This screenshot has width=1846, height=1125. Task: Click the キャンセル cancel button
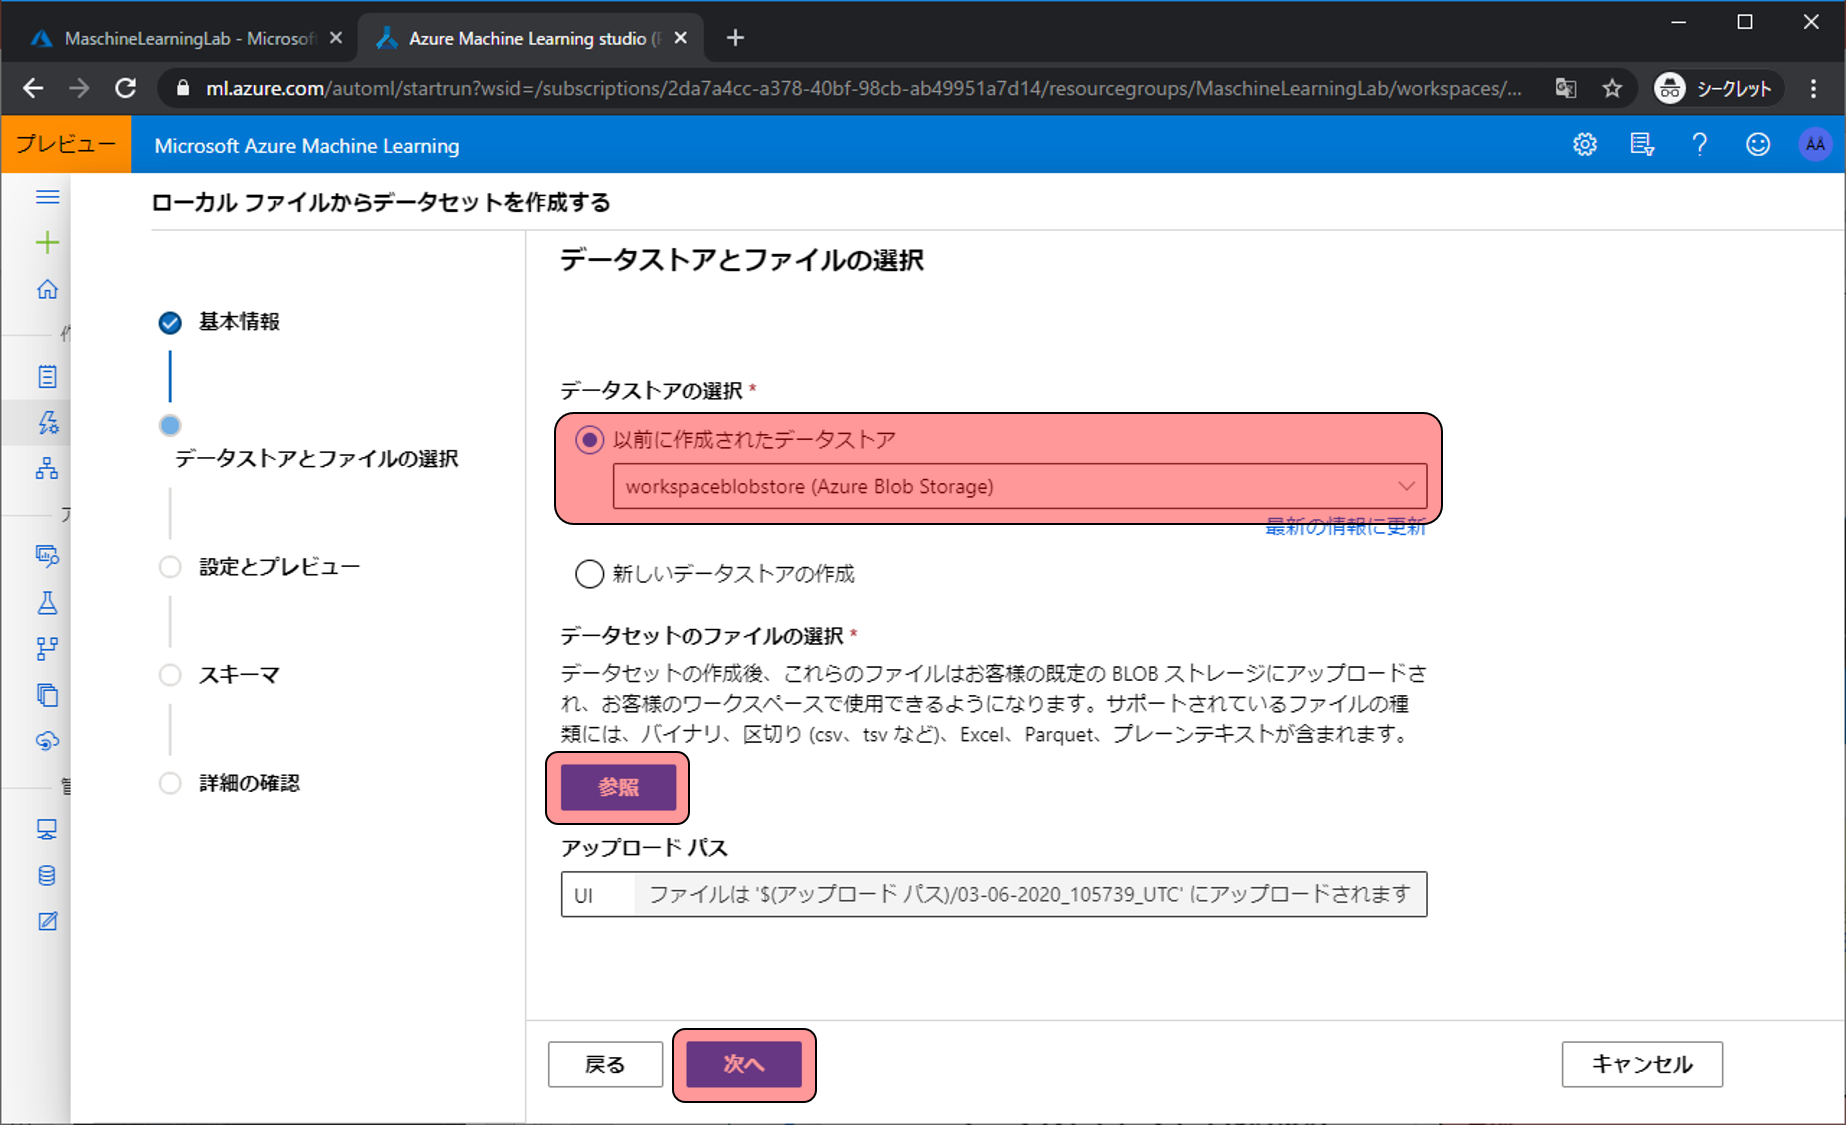tap(1641, 1065)
